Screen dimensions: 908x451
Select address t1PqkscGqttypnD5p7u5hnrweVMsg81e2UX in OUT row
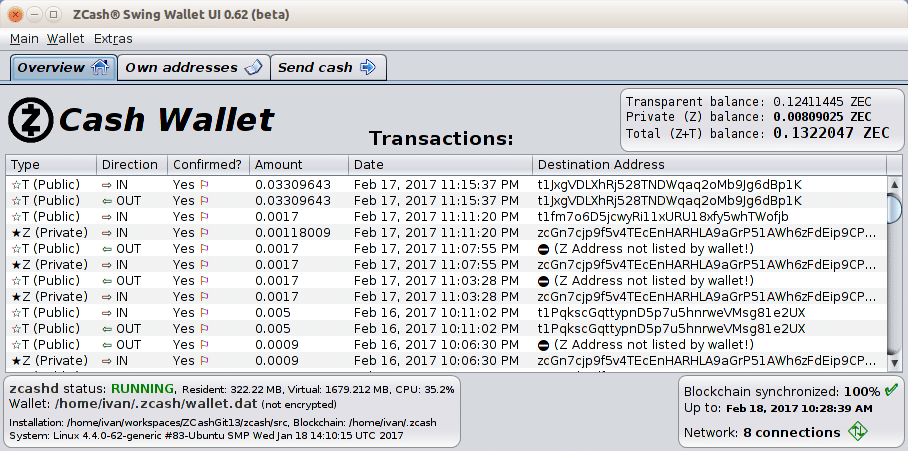click(671, 329)
